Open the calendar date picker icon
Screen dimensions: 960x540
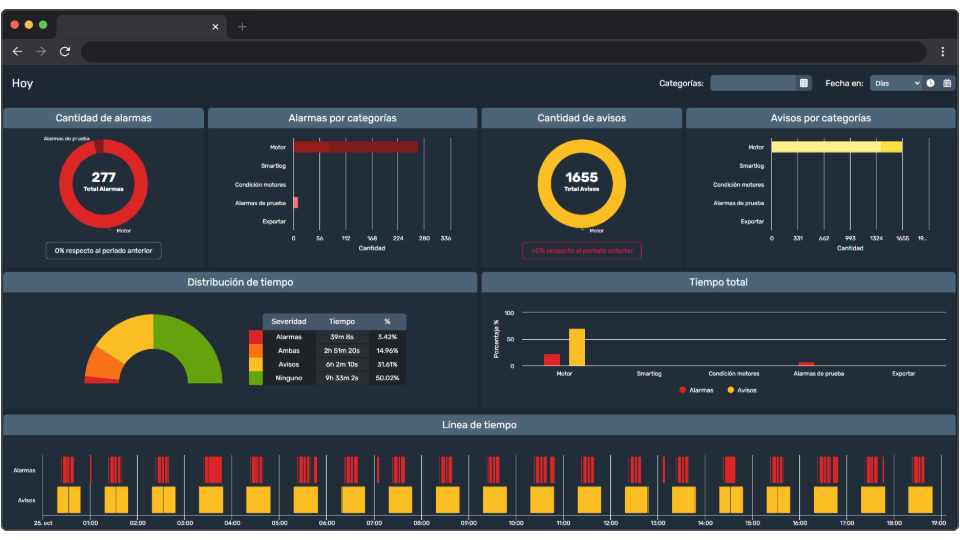click(x=947, y=83)
